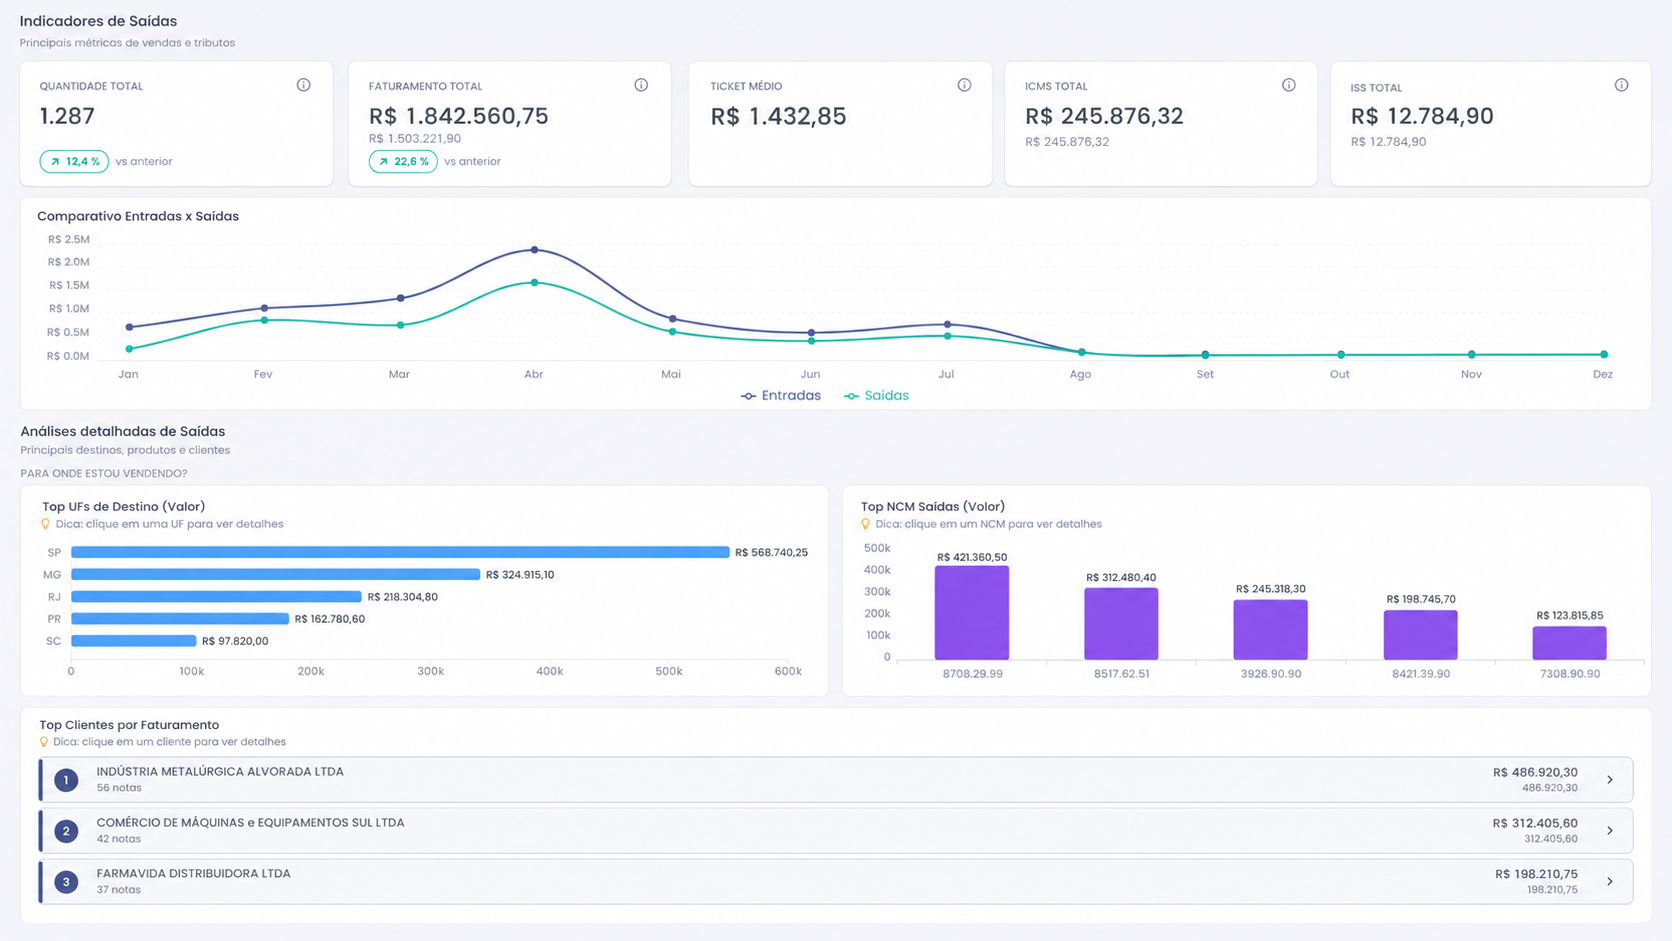The height and width of the screenshot is (941, 1672).
Task: Click the NCM code label 8517.62.51
Action: click(x=1121, y=674)
